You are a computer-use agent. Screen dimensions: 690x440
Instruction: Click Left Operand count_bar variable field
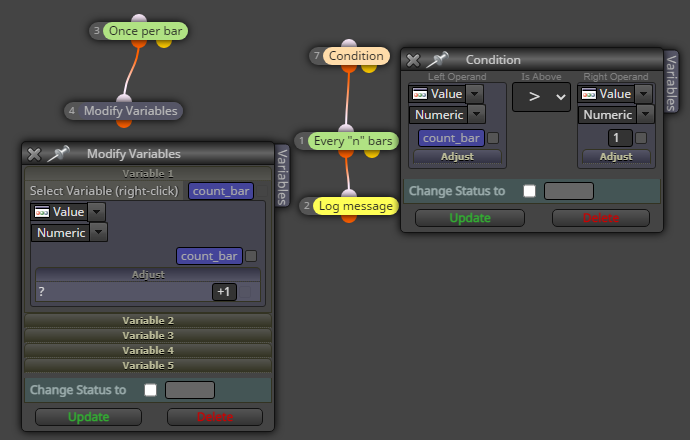point(451,138)
